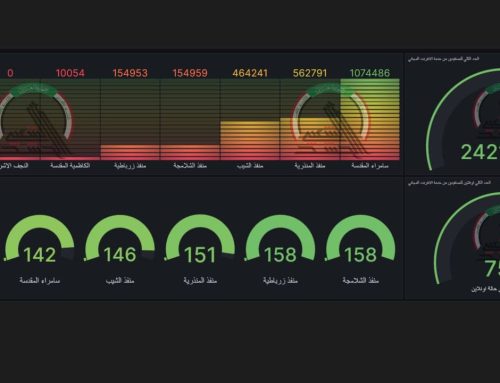500x383 pixels.
Task: Click gauge label منفذ الشلامجة below 158
Action: (x=360, y=281)
